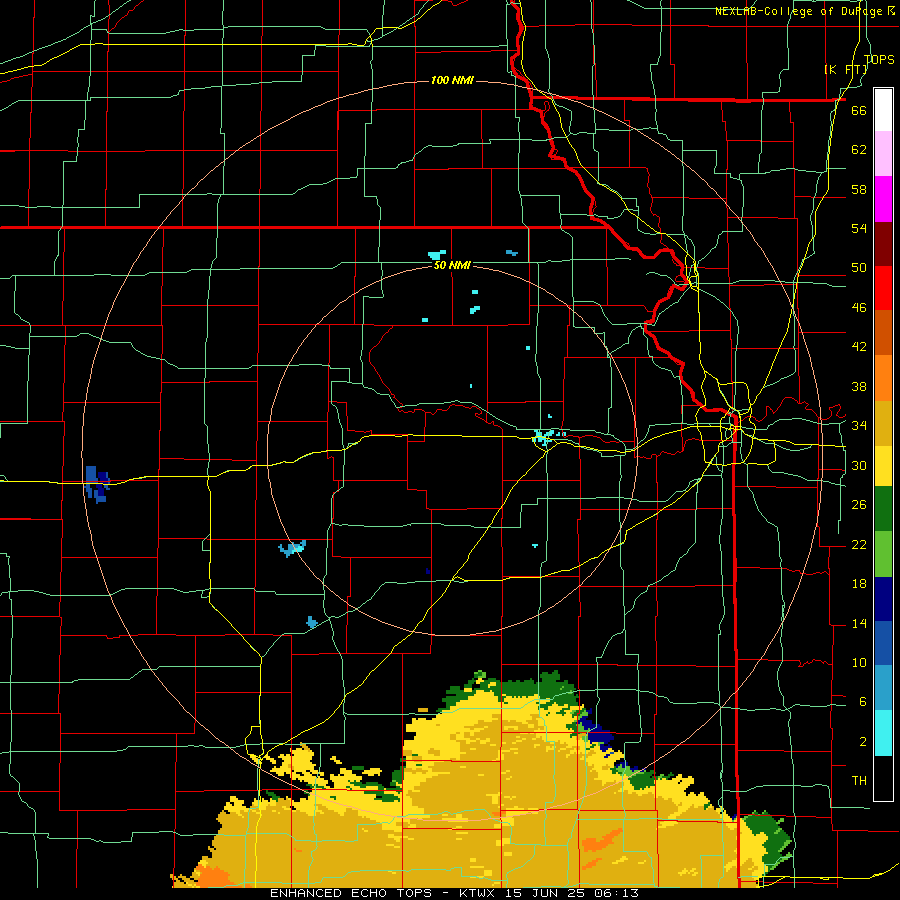Viewport: 900px width, 900px height.
Task: Click the '6' legend value
Action: tap(863, 702)
